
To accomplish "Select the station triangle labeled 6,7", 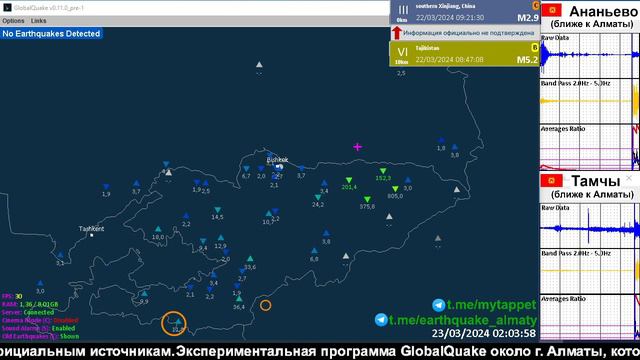I will pyautogui.click(x=246, y=169).
